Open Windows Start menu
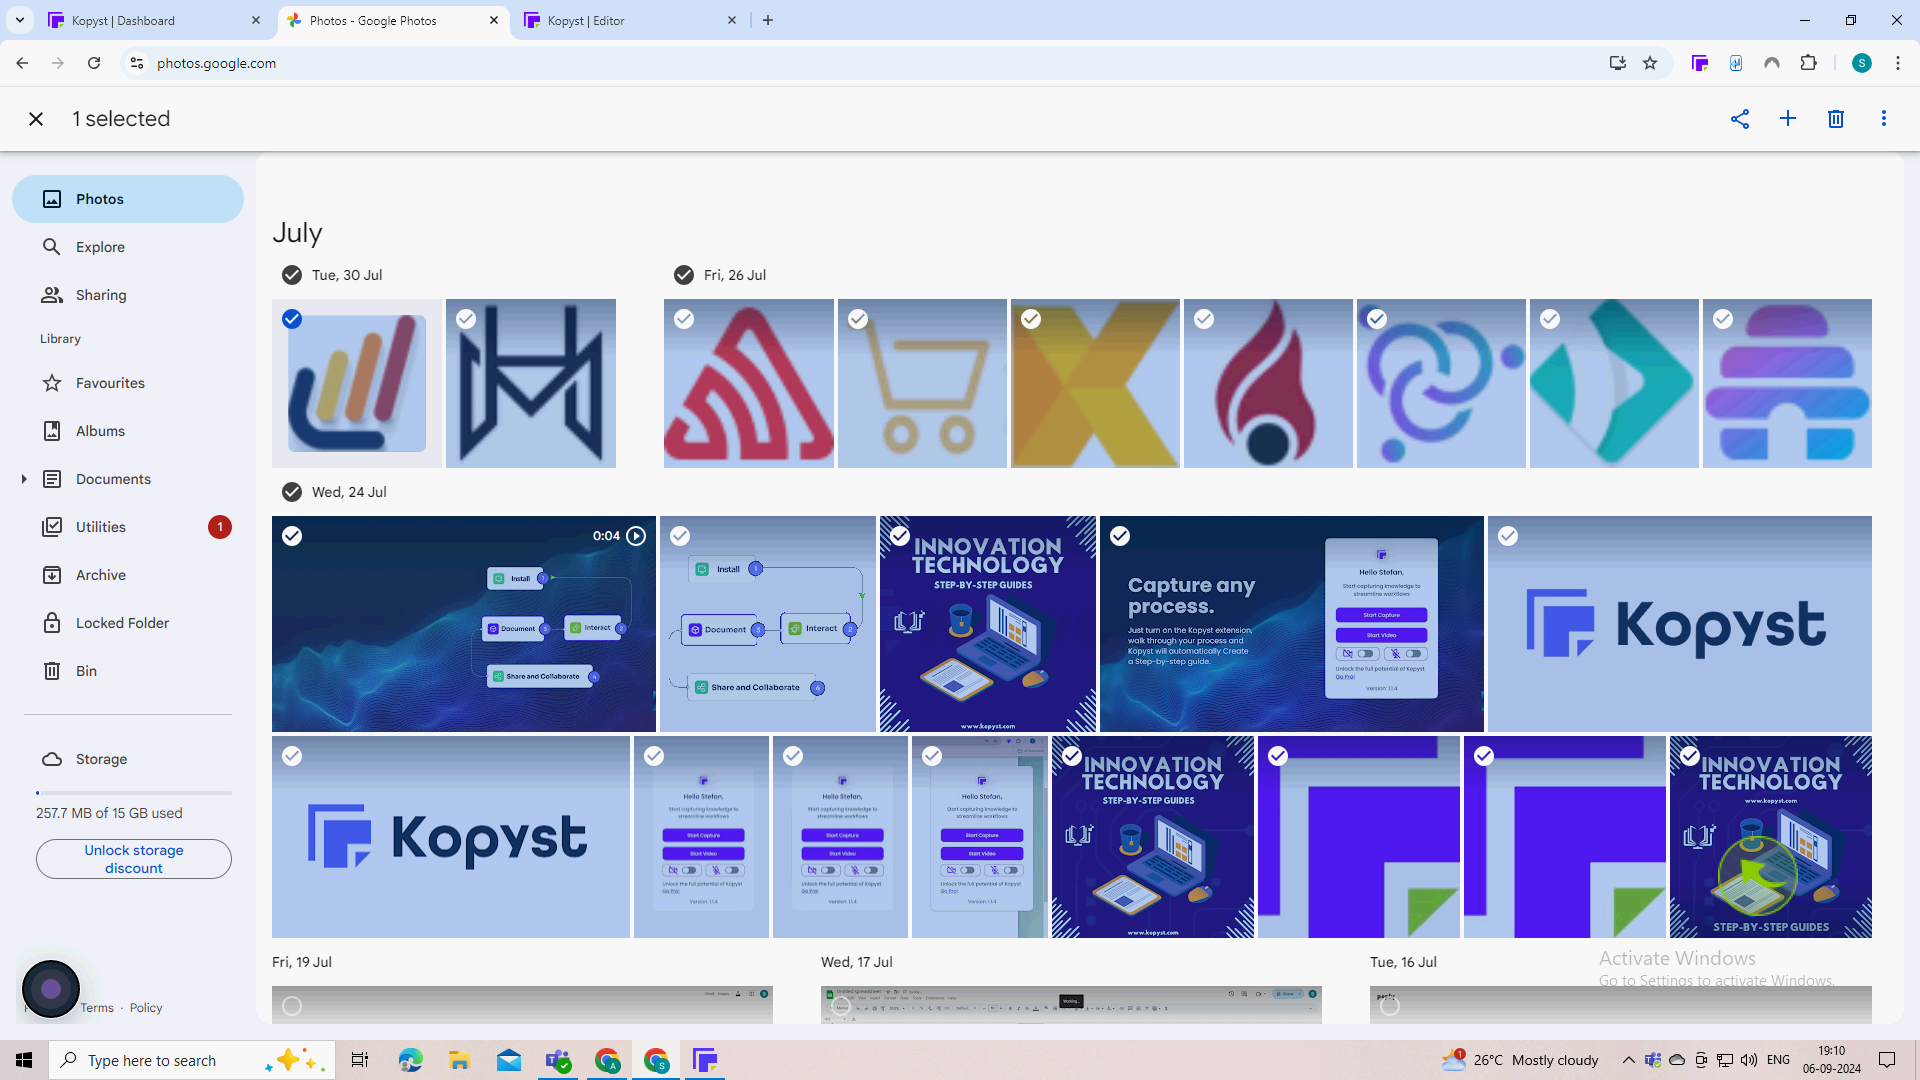 pos(24,1060)
